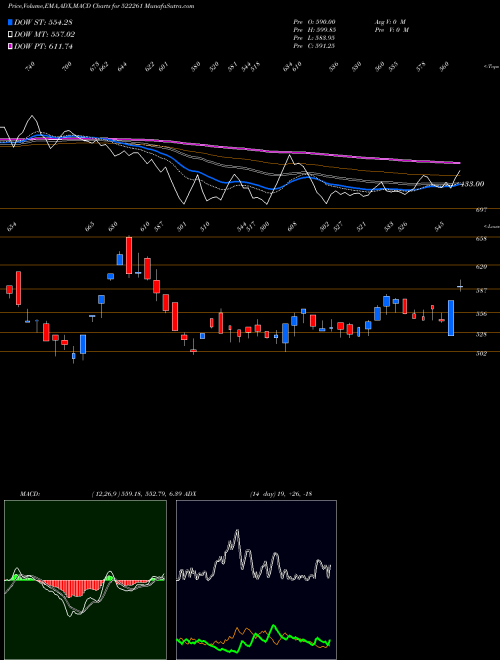The width and height of the screenshot is (500, 660).
Task: Click the tallest red candlestick near 658
Action: pos(129,255)
